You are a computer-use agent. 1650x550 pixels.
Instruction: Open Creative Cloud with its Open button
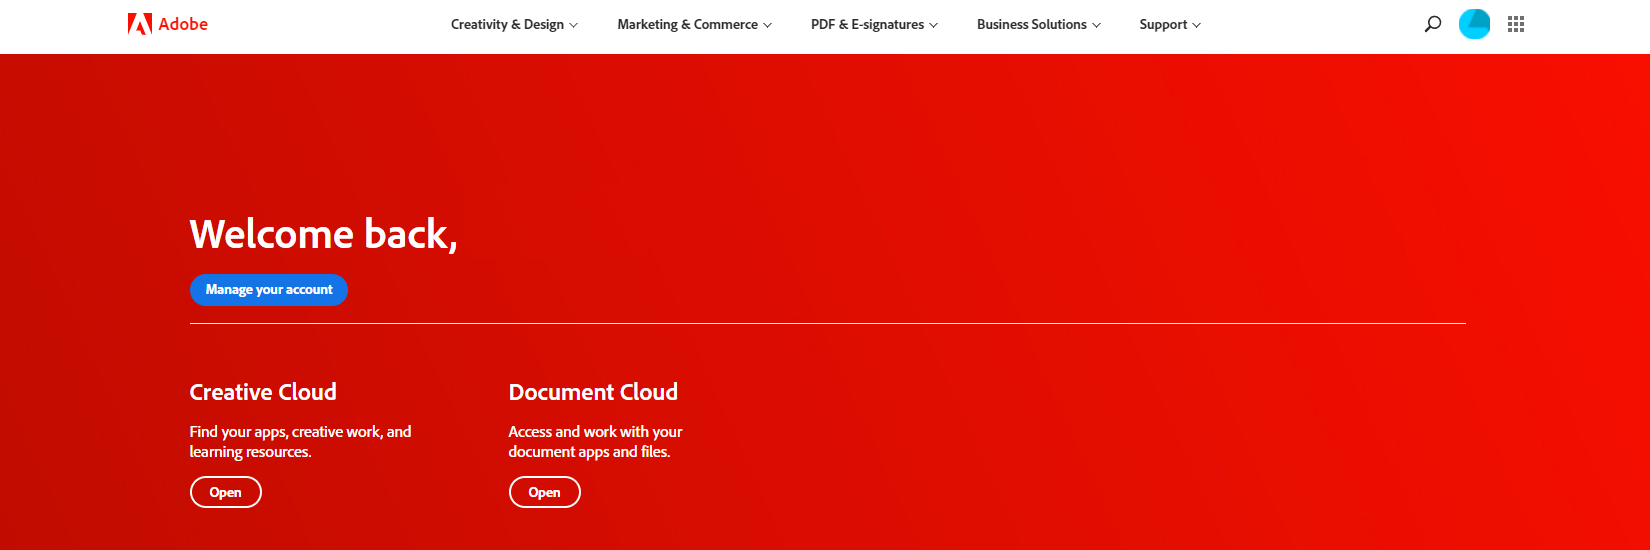pos(226,492)
